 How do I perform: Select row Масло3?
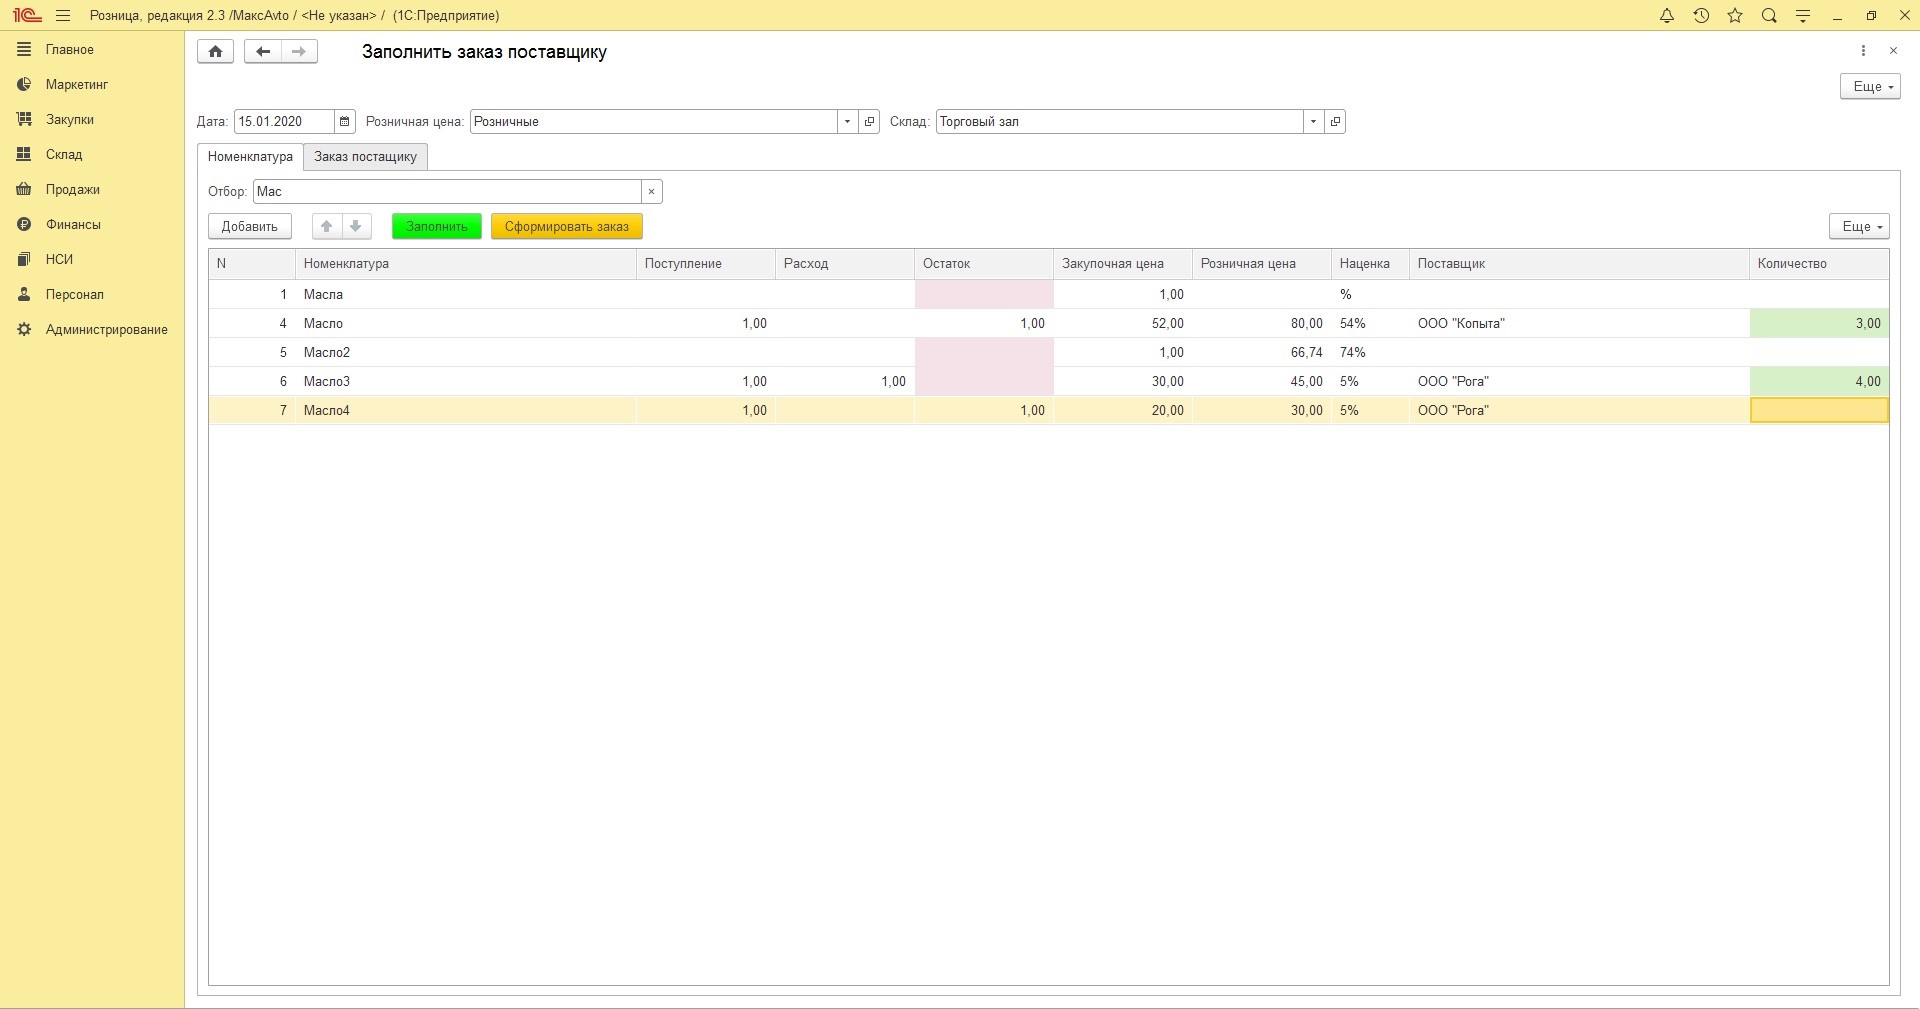click(x=1048, y=382)
